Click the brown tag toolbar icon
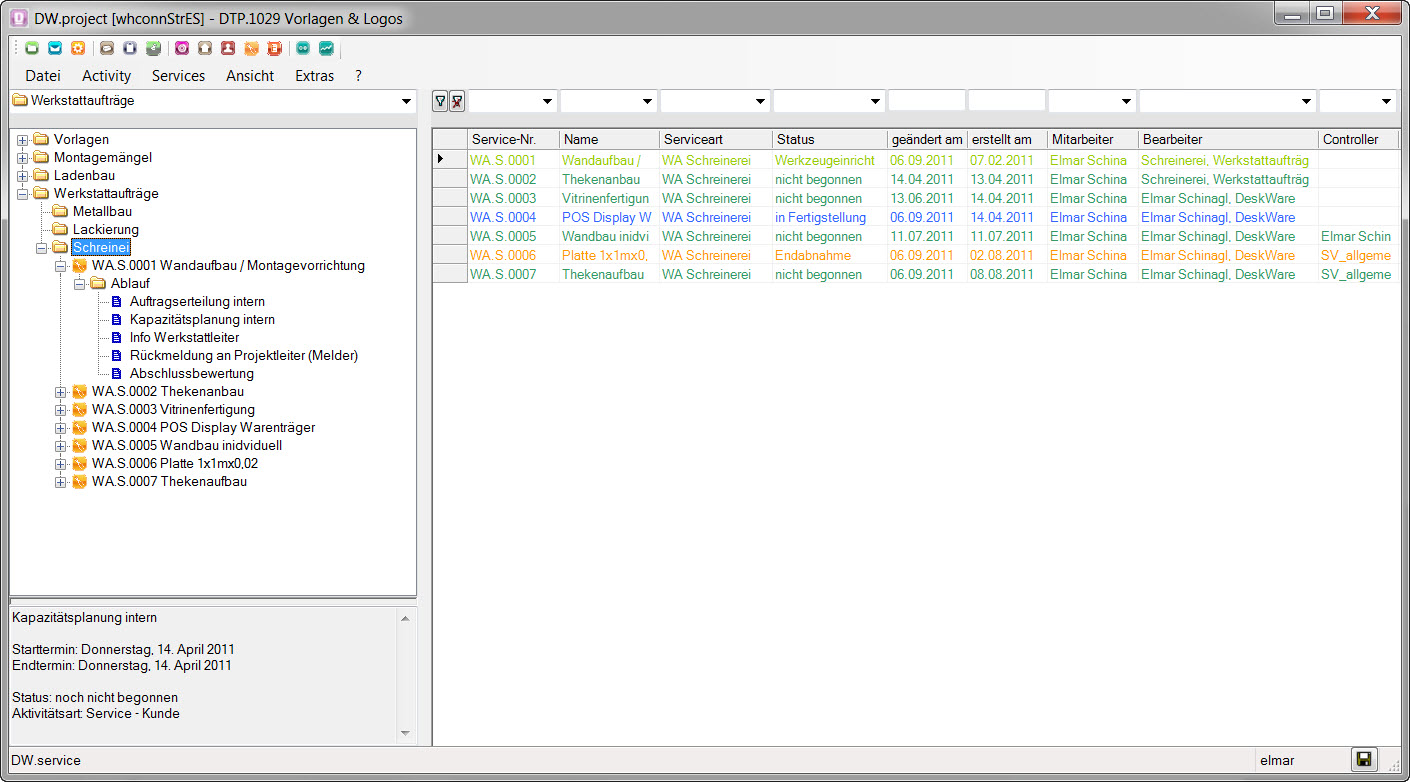1410x782 pixels. (107, 48)
